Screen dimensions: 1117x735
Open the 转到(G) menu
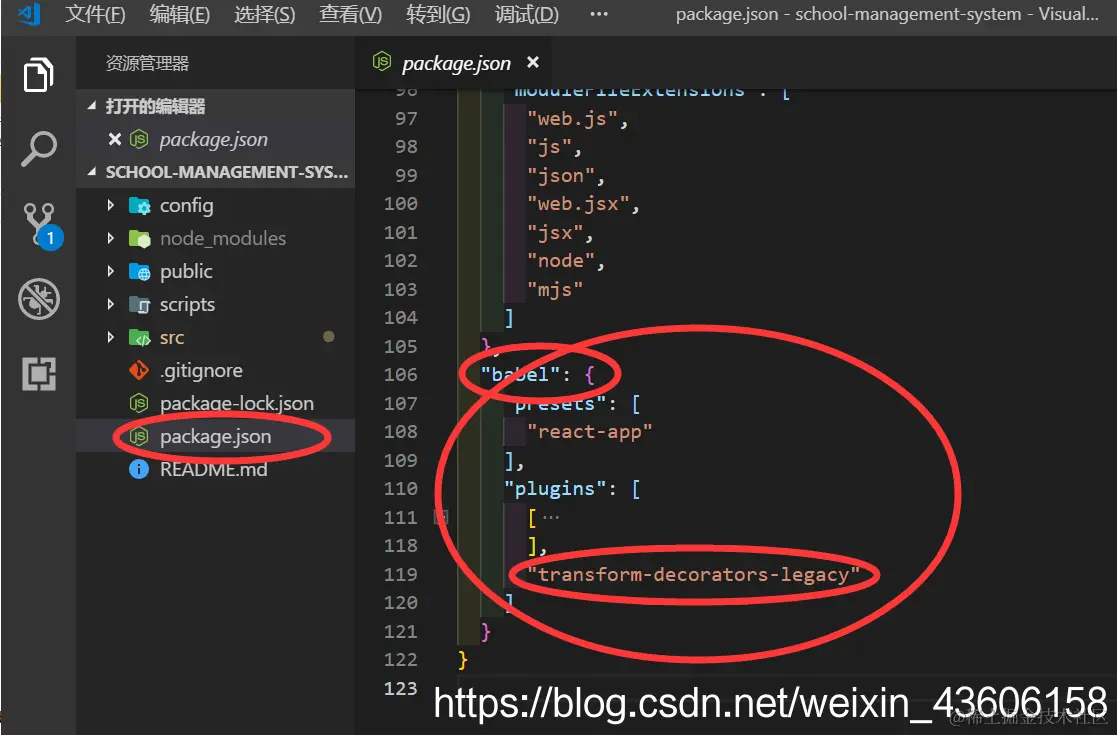[438, 14]
